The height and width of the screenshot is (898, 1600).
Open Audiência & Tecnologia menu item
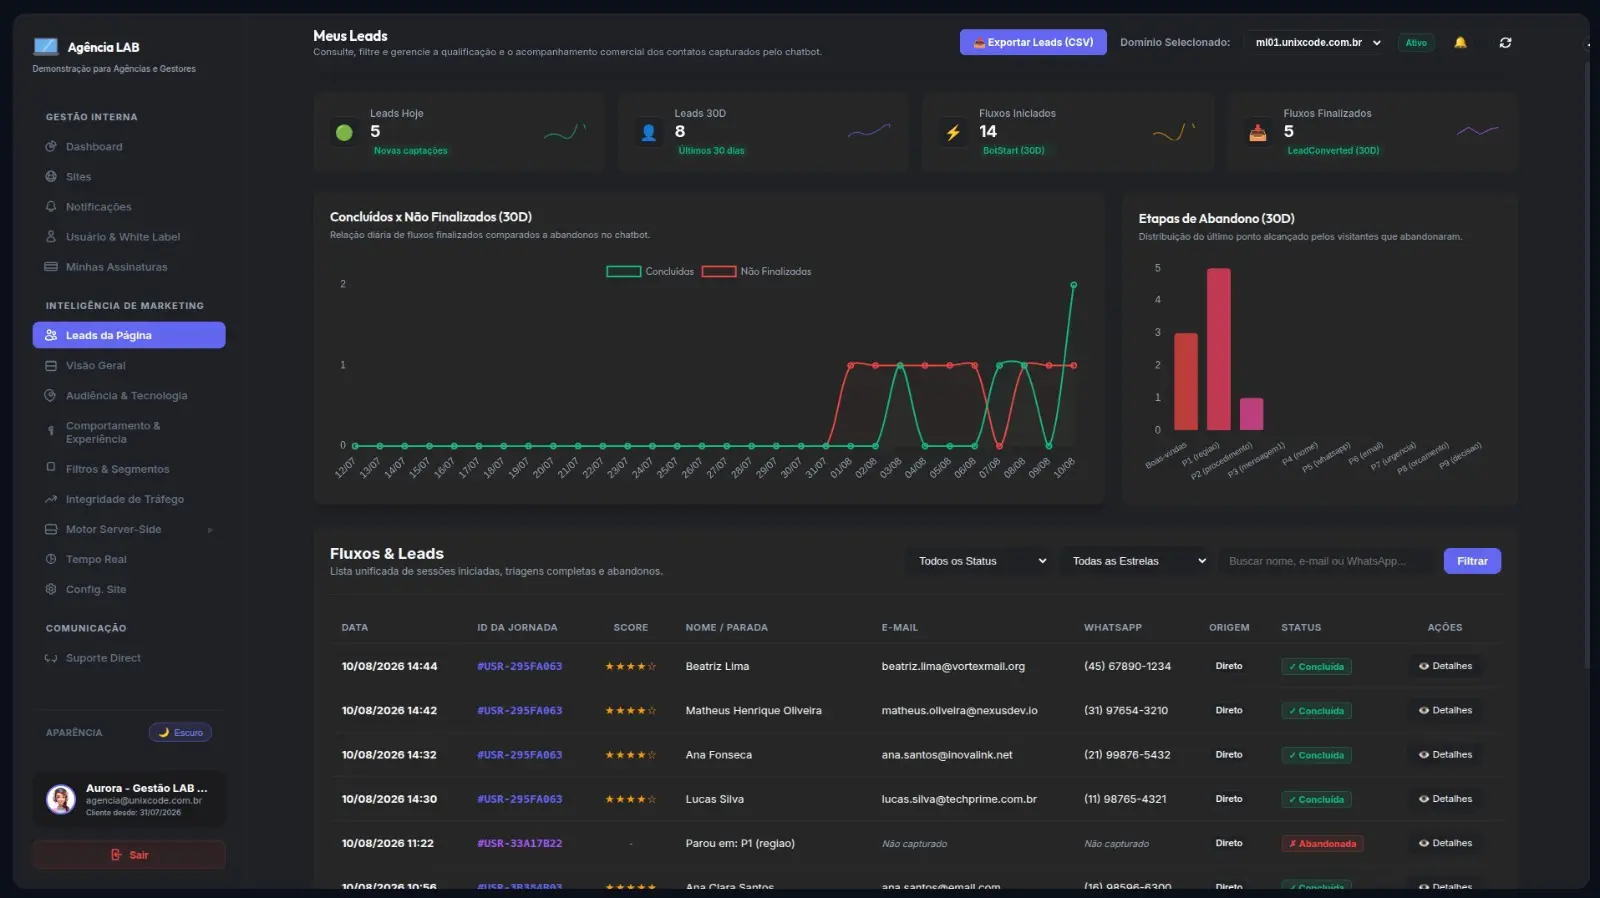(x=129, y=396)
